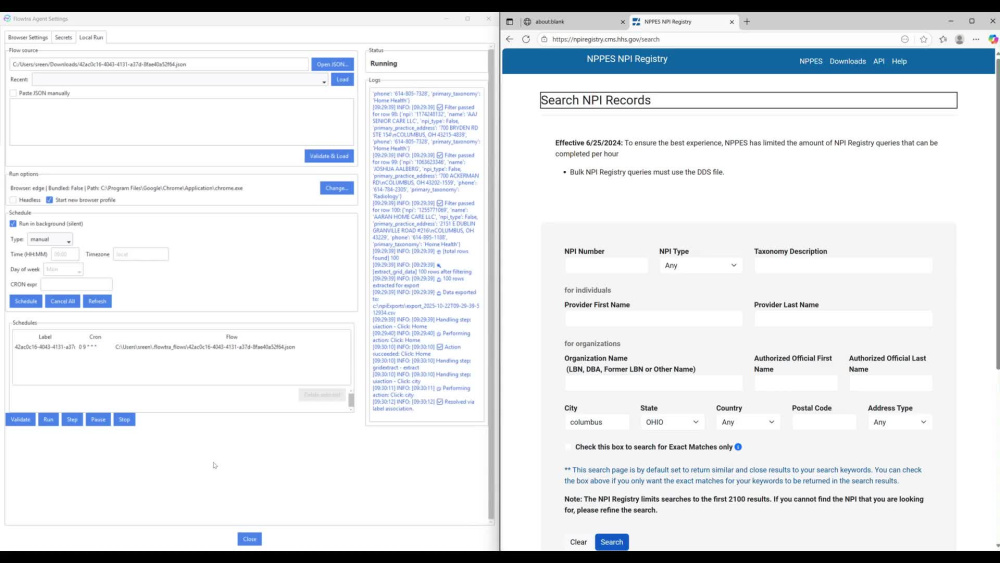
Task: Click Cancel All button
Action: (x=62, y=301)
